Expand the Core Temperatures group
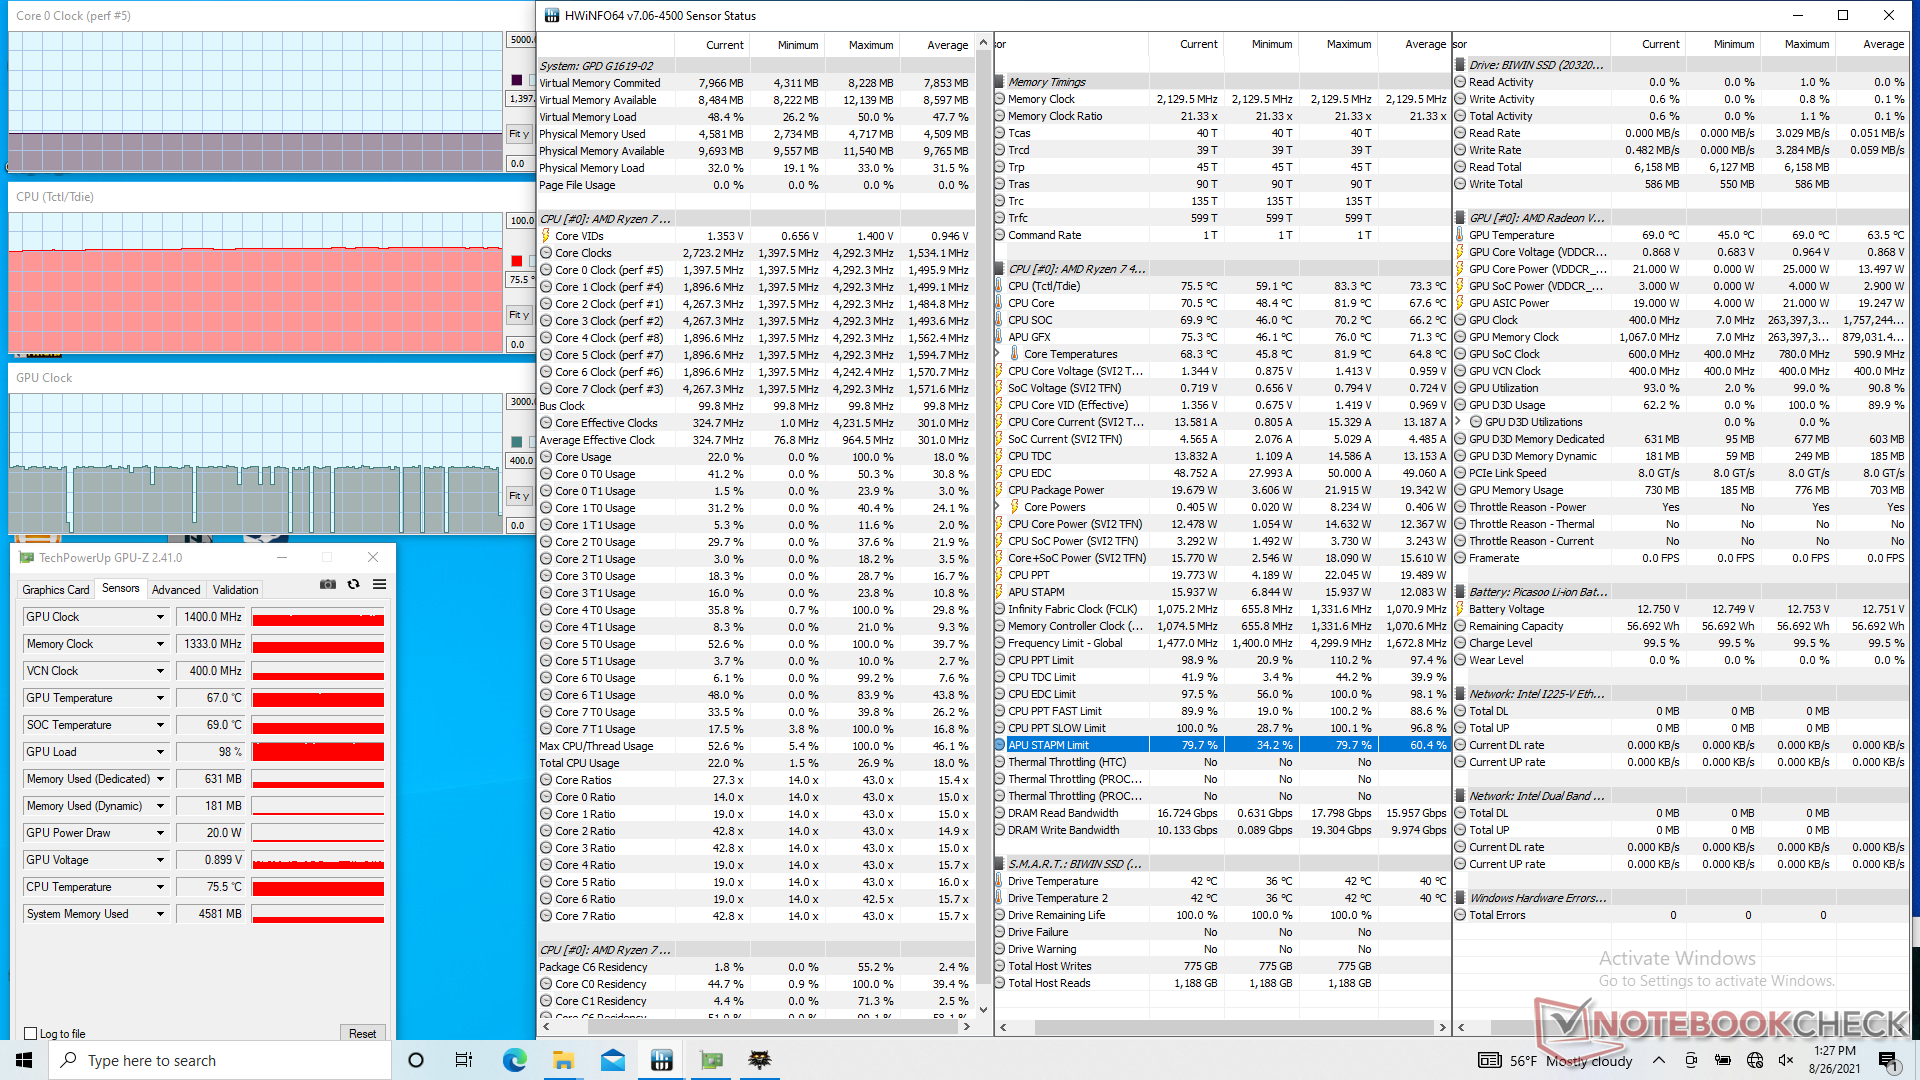Screen dimensions: 1920x1080 coord(998,354)
